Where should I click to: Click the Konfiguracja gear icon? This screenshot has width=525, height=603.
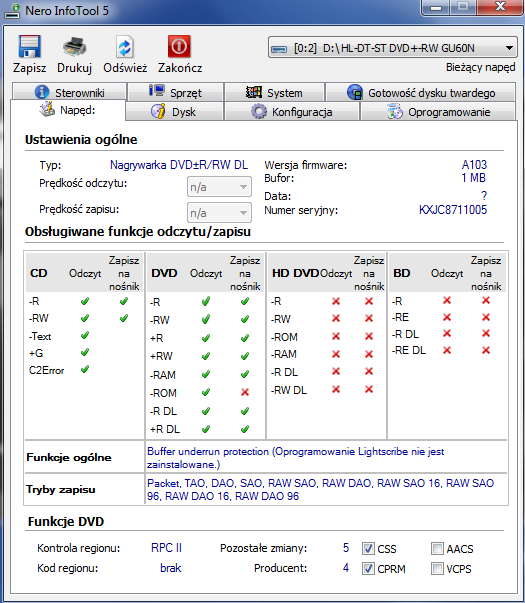pos(258,112)
